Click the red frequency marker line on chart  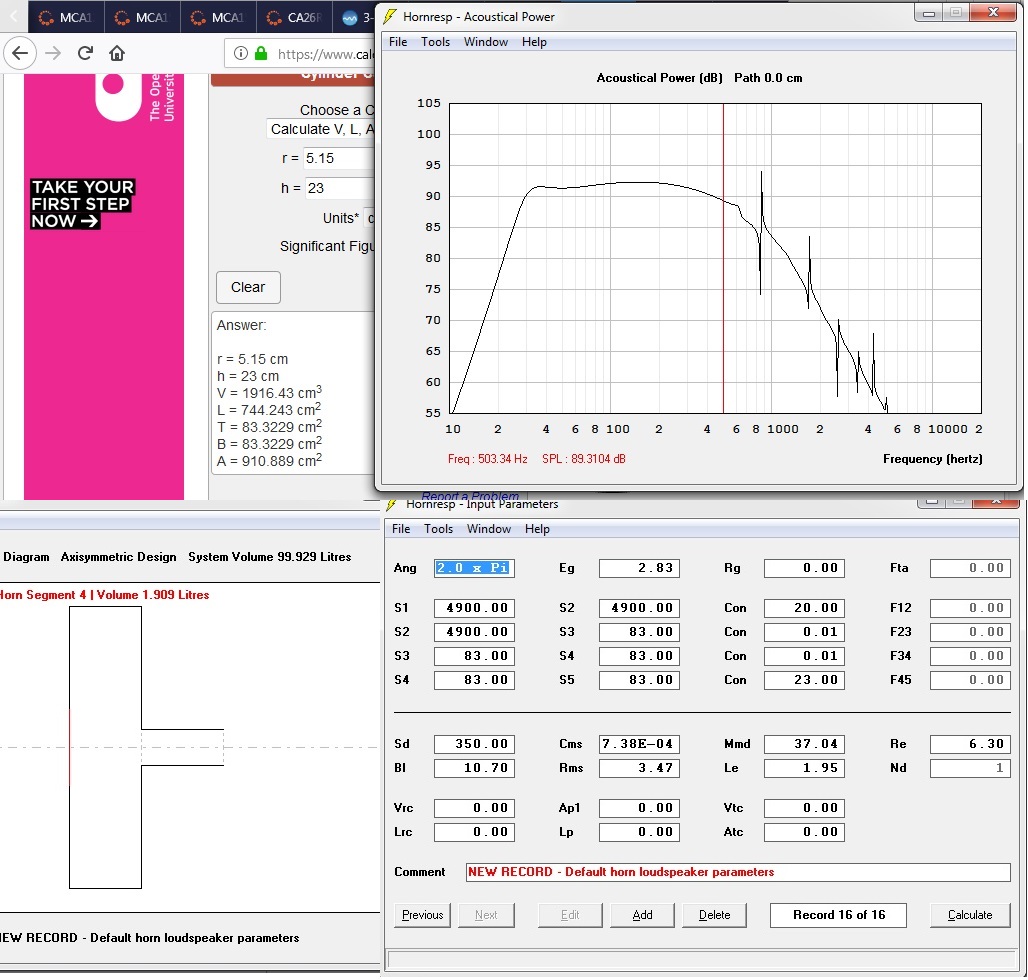point(723,258)
